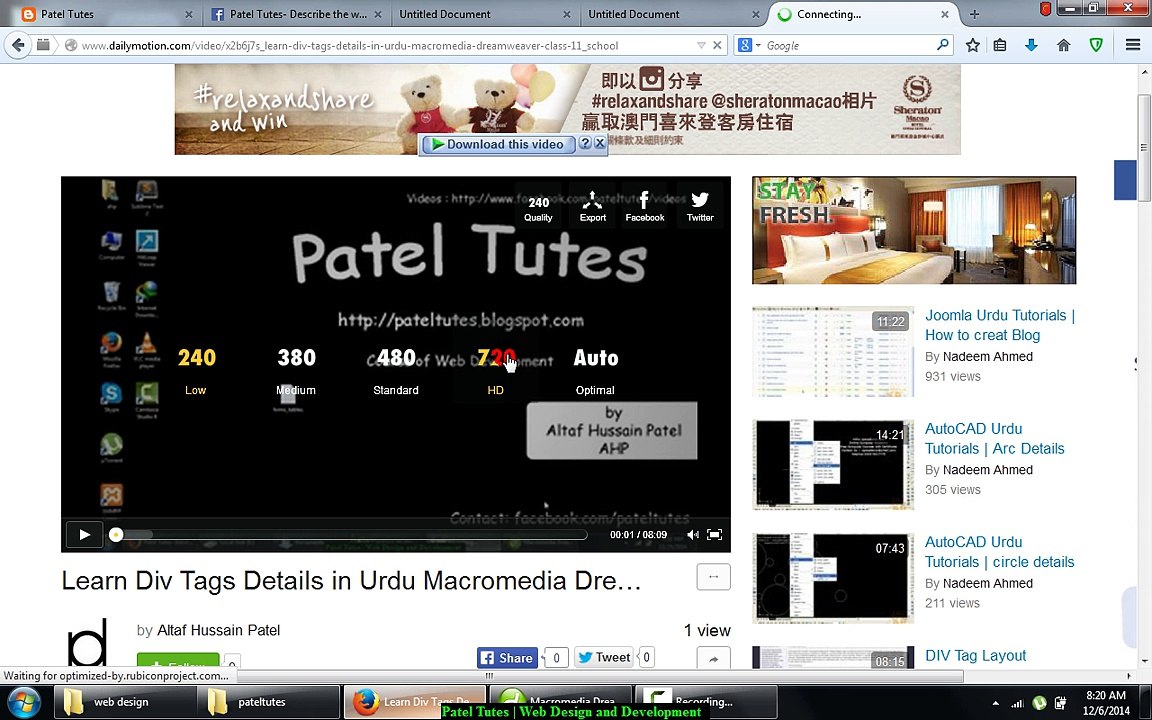Screen dimensions: 1152x720
Task: Share the video on Facebook
Action: [507, 658]
